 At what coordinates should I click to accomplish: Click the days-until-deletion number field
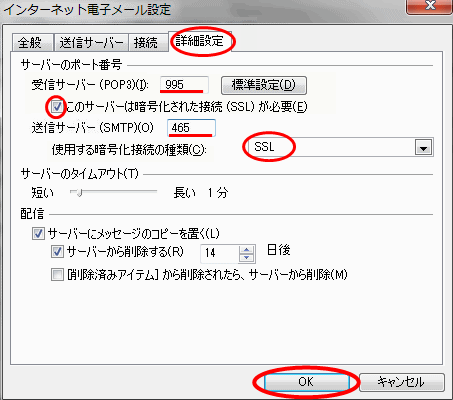tap(219, 253)
